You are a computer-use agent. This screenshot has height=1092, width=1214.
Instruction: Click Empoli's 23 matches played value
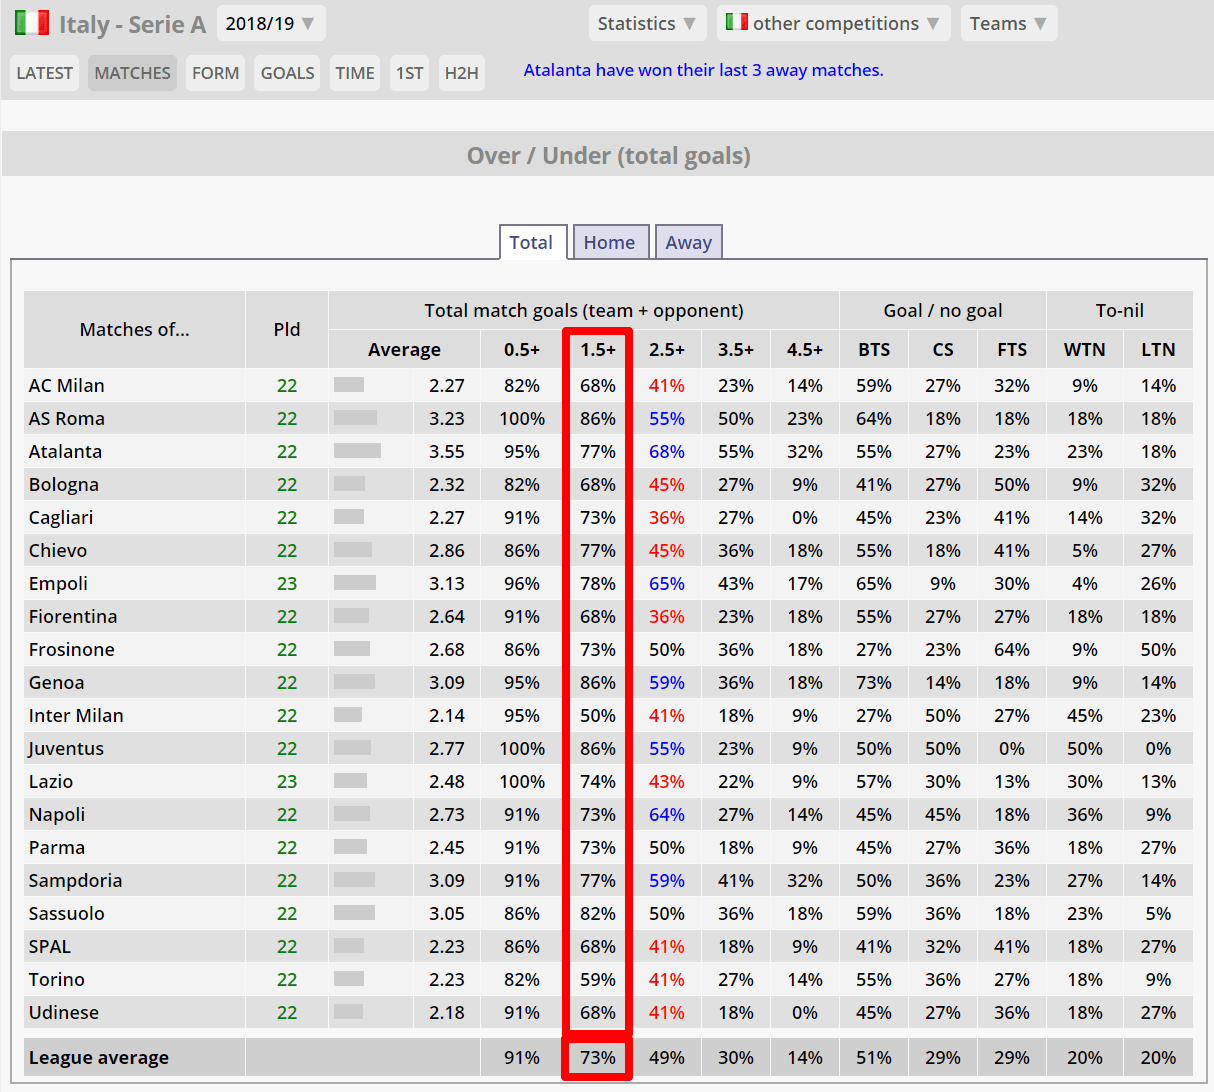click(287, 583)
